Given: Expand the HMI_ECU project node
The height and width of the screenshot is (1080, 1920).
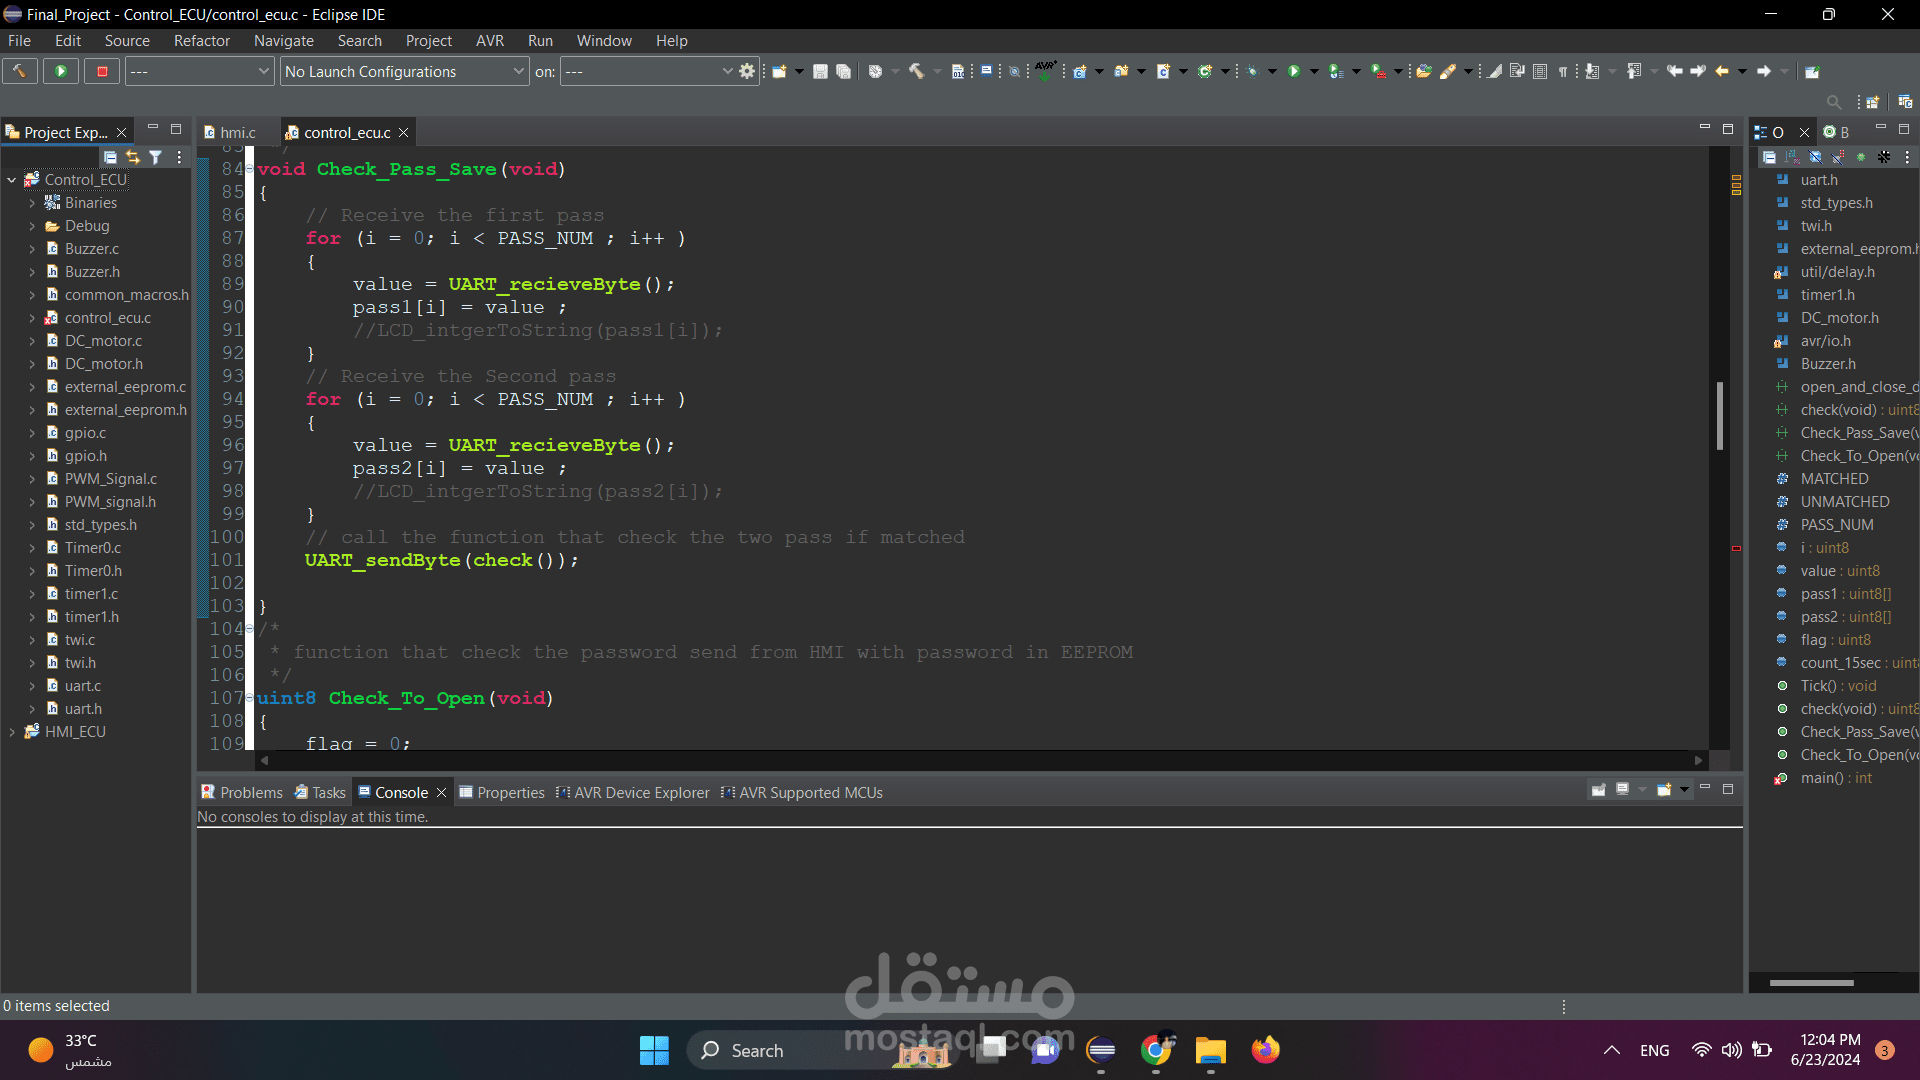Looking at the screenshot, I should 12,732.
